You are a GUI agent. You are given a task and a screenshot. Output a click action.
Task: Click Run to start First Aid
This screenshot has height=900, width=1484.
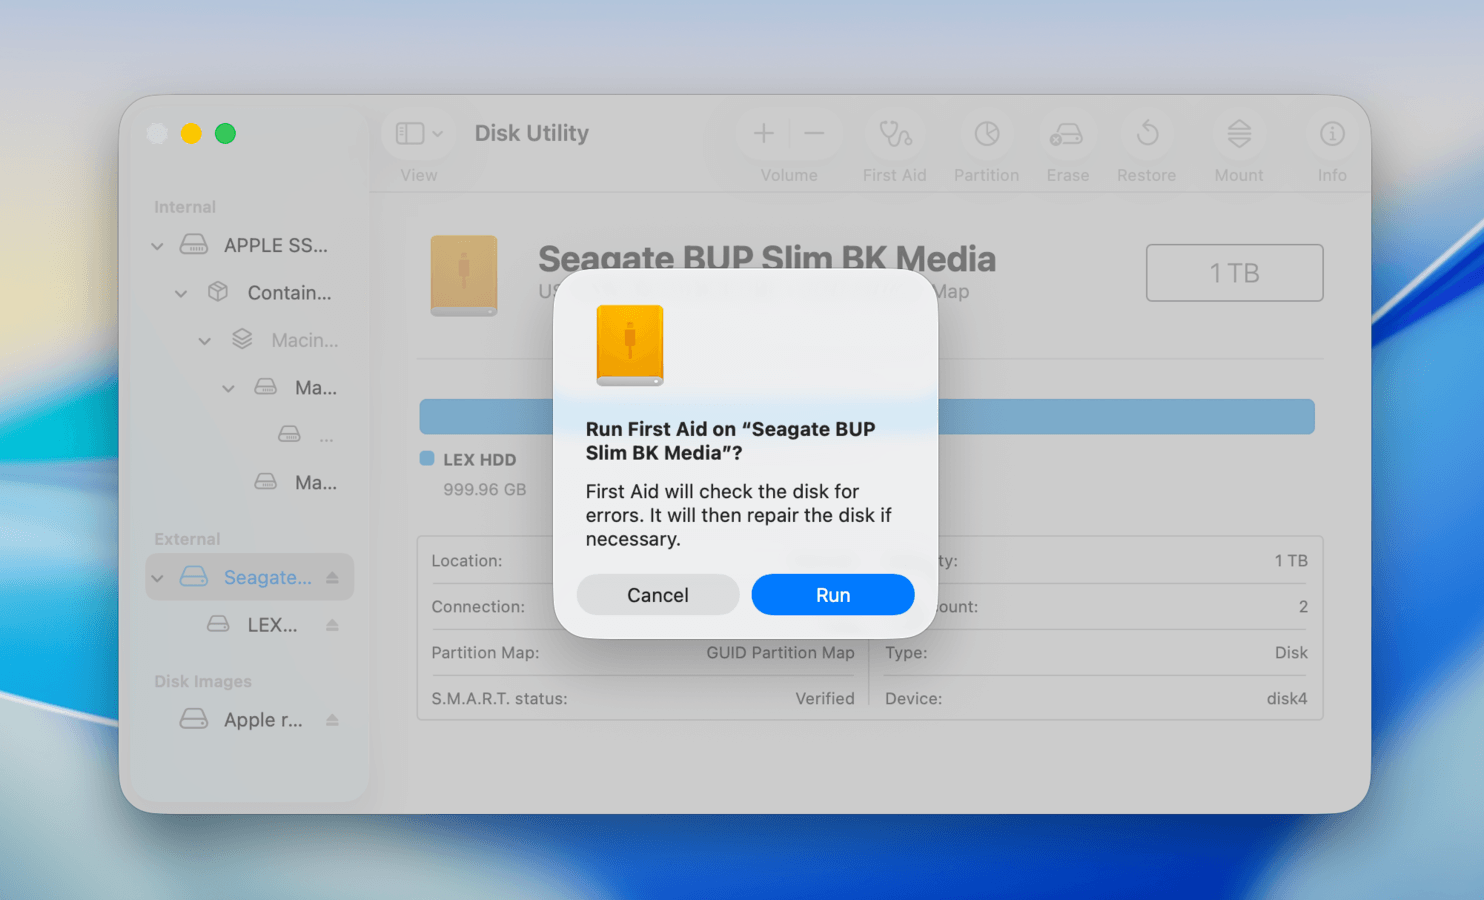(x=832, y=594)
